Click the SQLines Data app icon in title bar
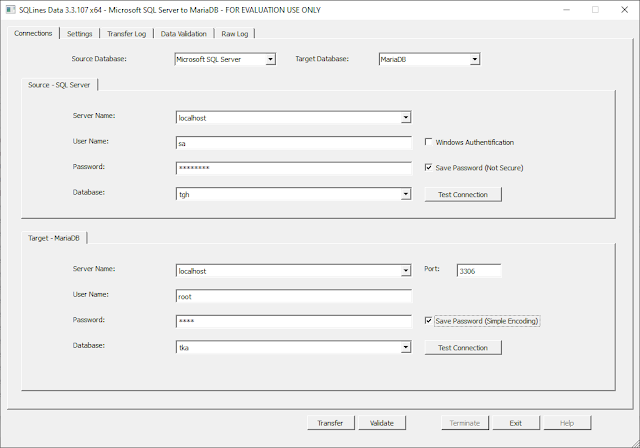The height and width of the screenshot is (448, 640). [10, 9]
